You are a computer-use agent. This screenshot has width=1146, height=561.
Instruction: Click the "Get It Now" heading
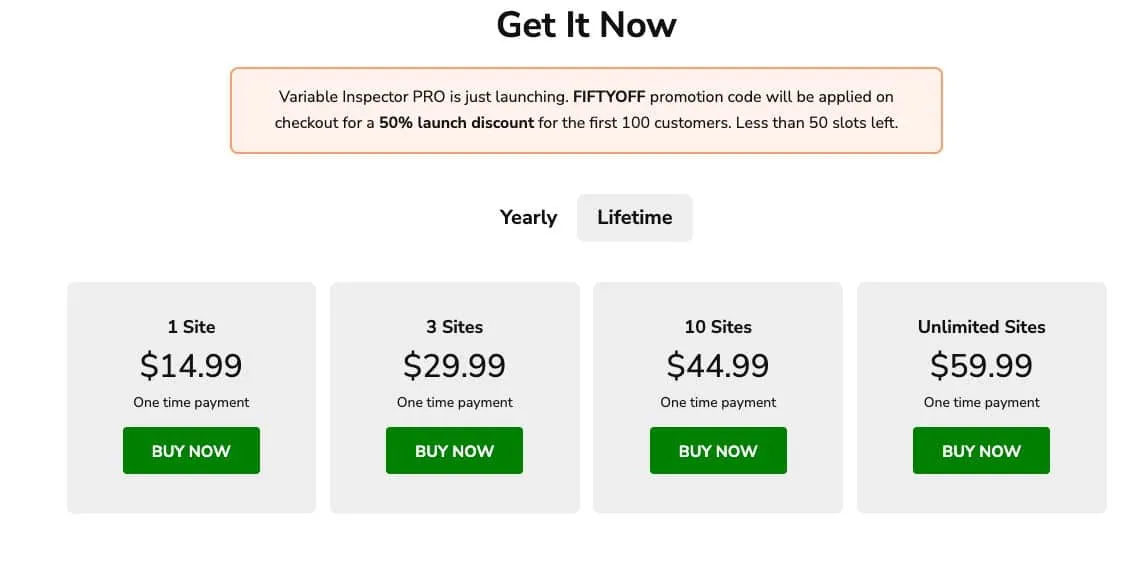tap(586, 25)
